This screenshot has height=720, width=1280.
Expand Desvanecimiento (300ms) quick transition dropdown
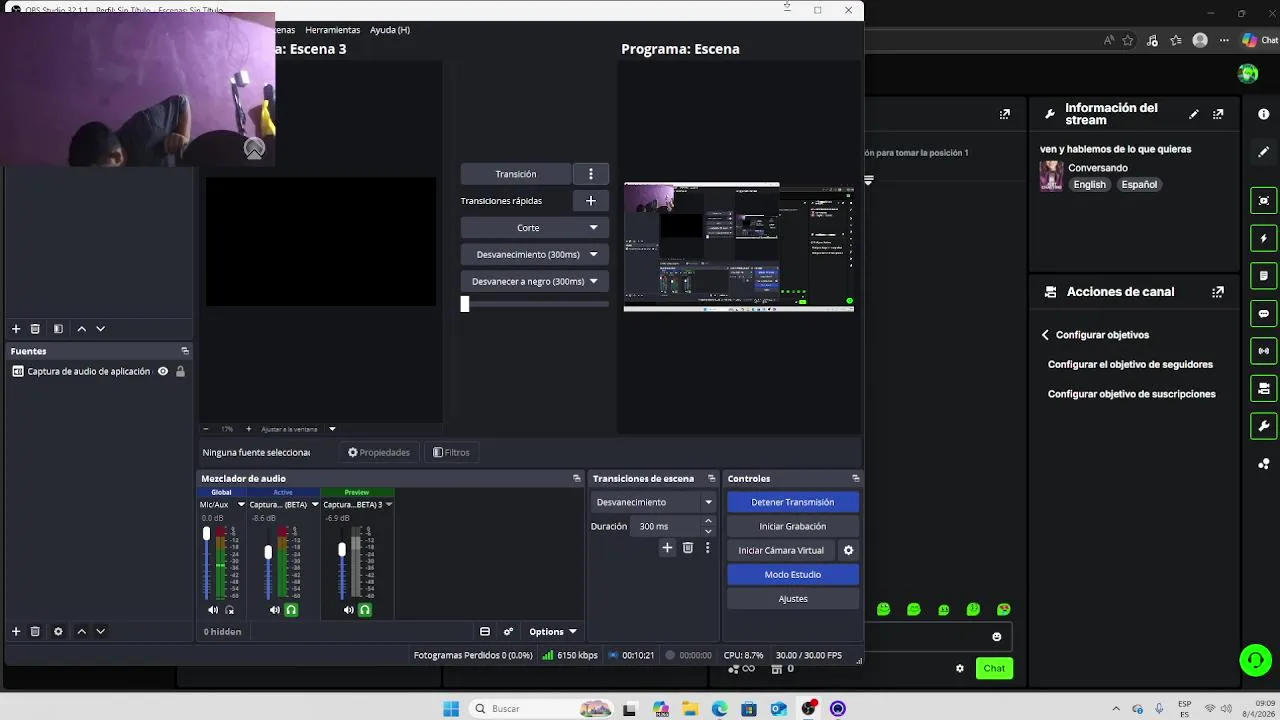(x=593, y=254)
